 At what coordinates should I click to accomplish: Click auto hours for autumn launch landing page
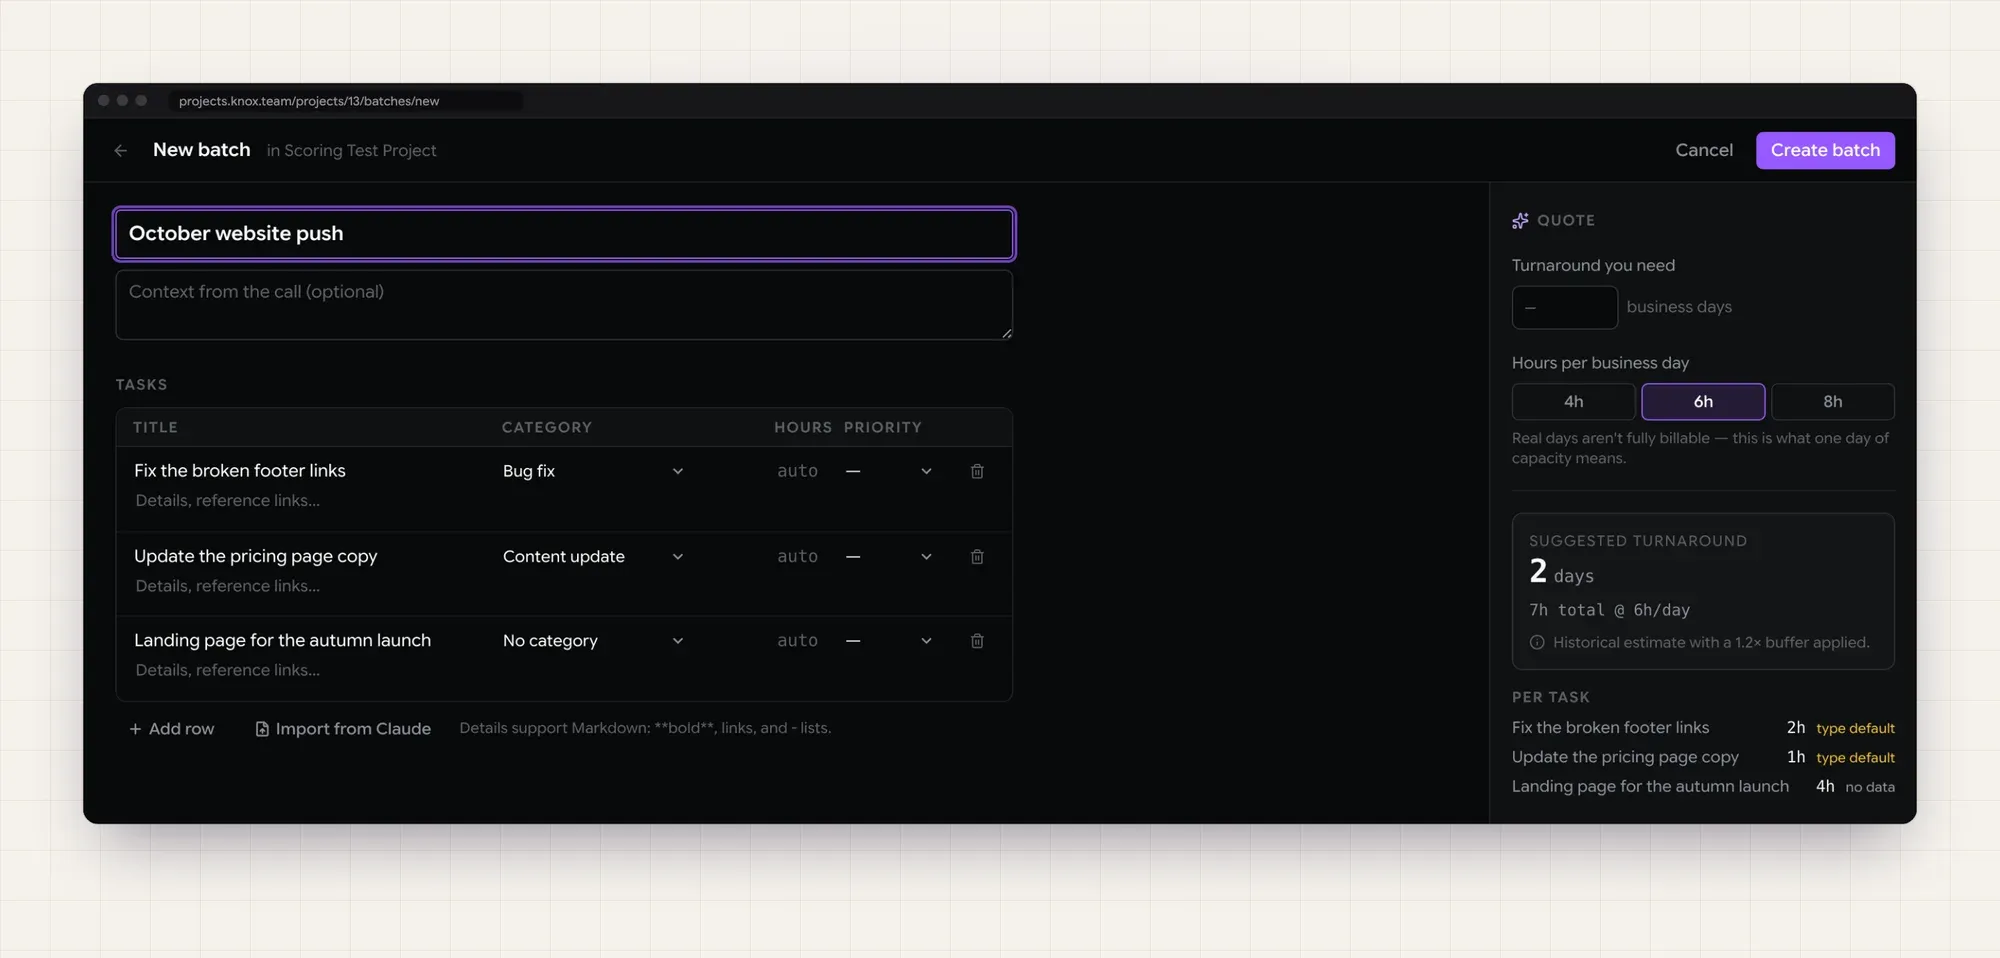pos(797,641)
